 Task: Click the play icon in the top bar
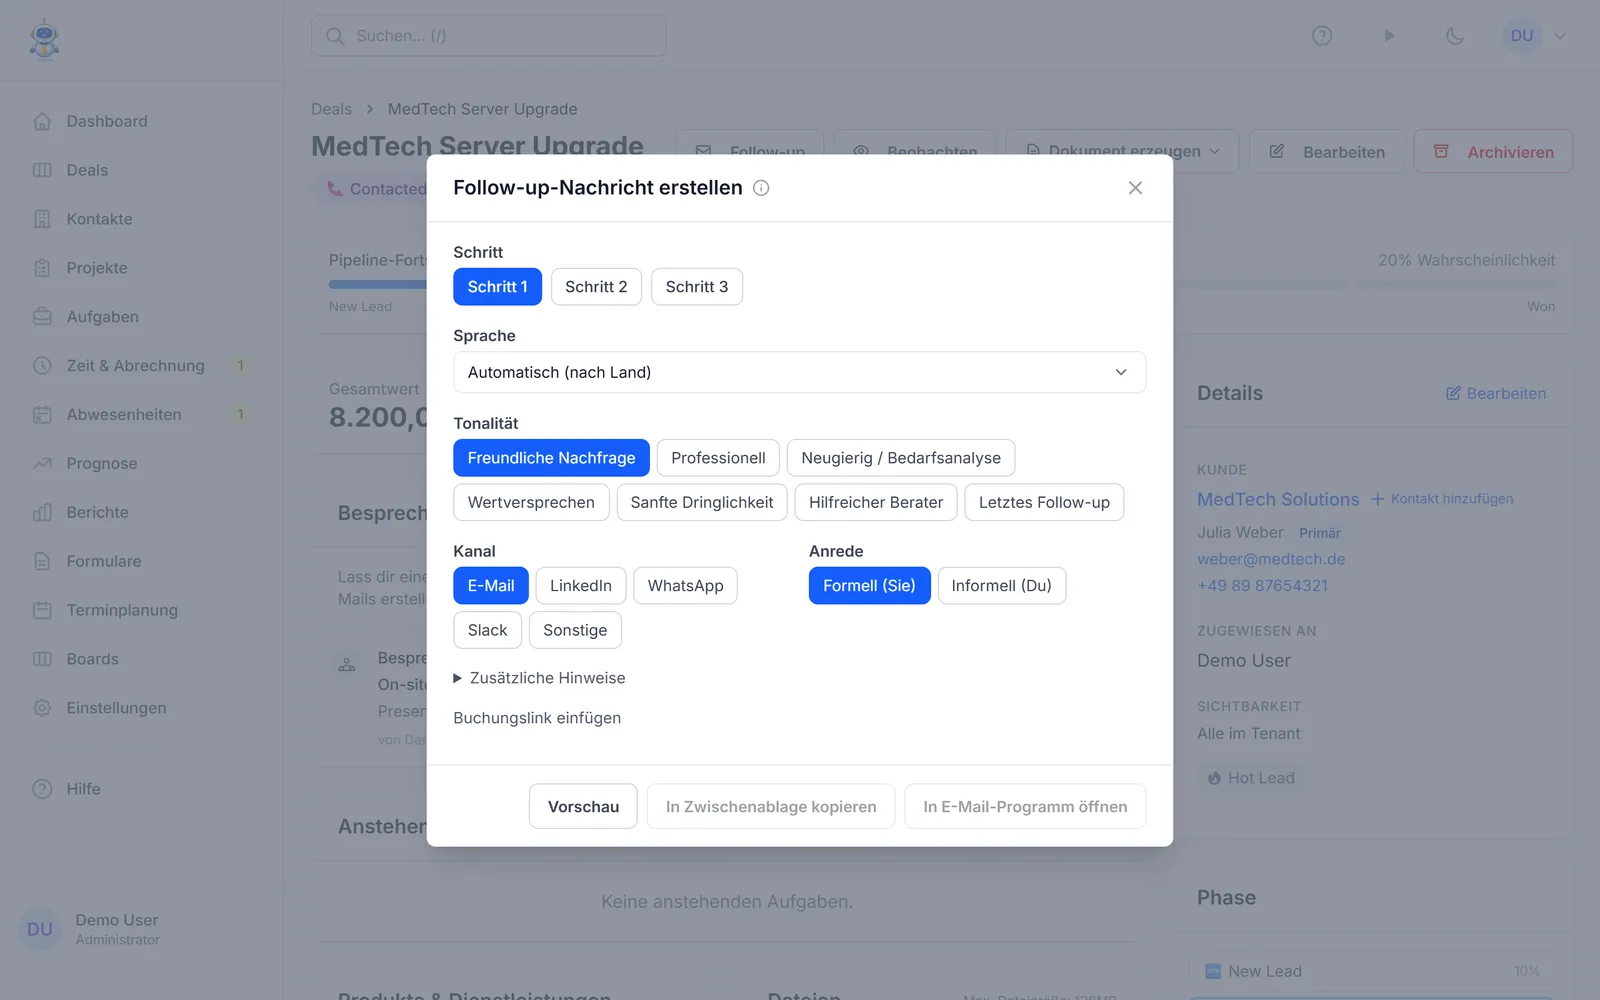pyautogui.click(x=1389, y=36)
